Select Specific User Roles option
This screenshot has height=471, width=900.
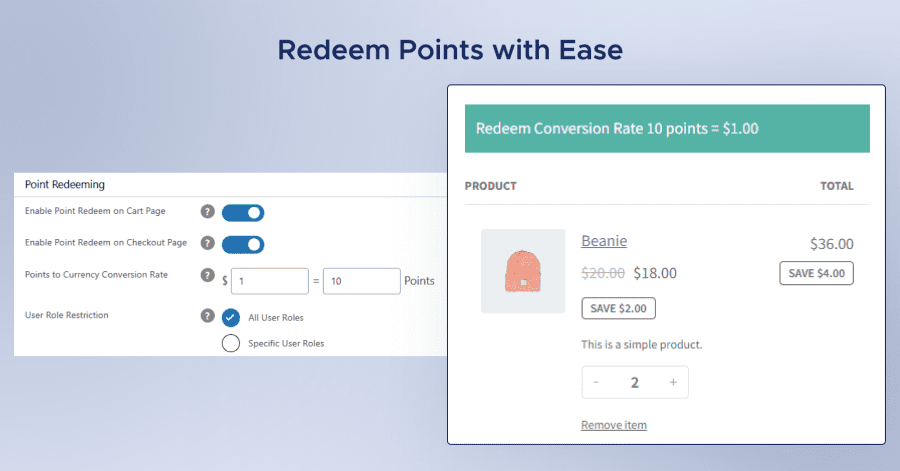[231, 343]
